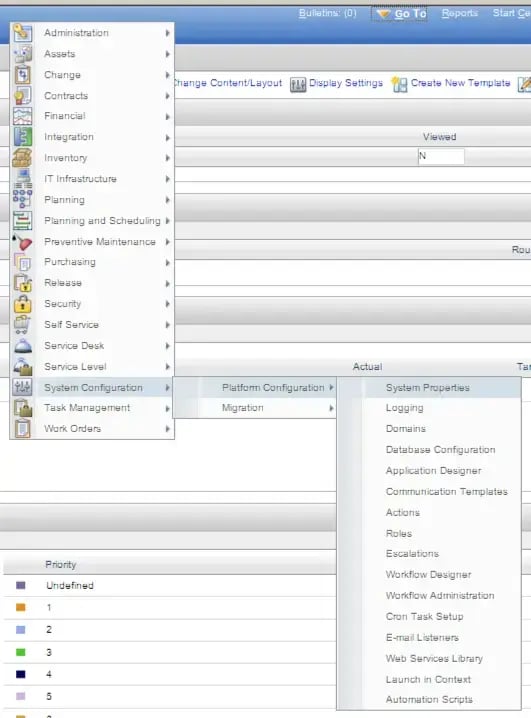Open Automation Scripts
531x718 pixels.
(429, 700)
